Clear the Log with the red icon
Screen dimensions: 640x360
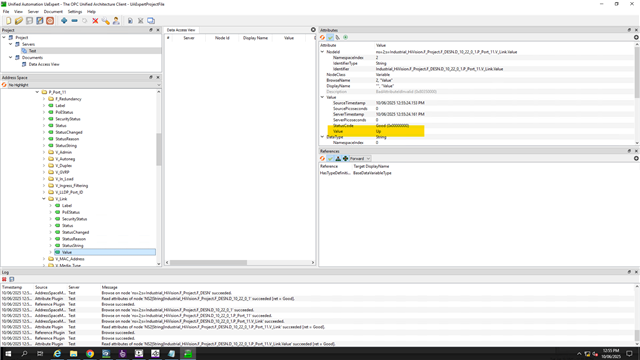point(4,279)
